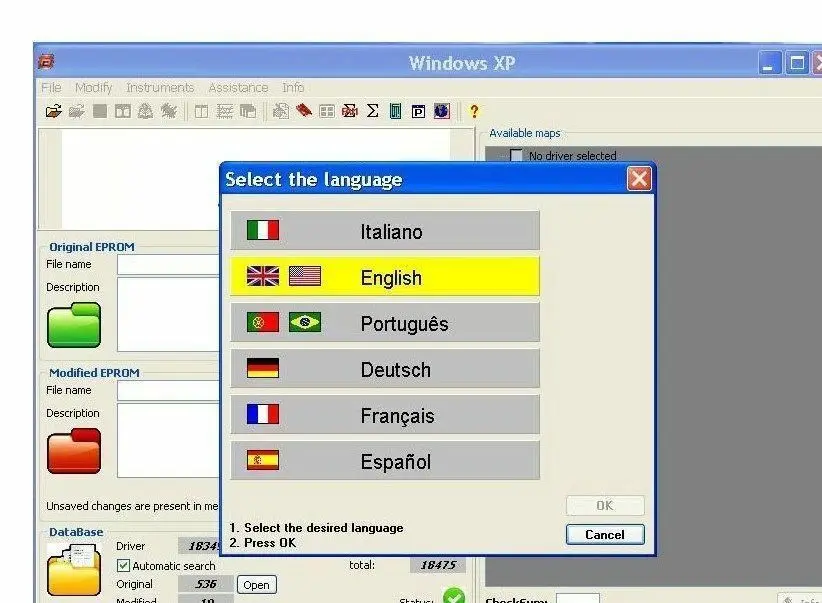The width and height of the screenshot is (822, 603).
Task: Tick the No driver selected checkbox
Action: [x=516, y=156]
